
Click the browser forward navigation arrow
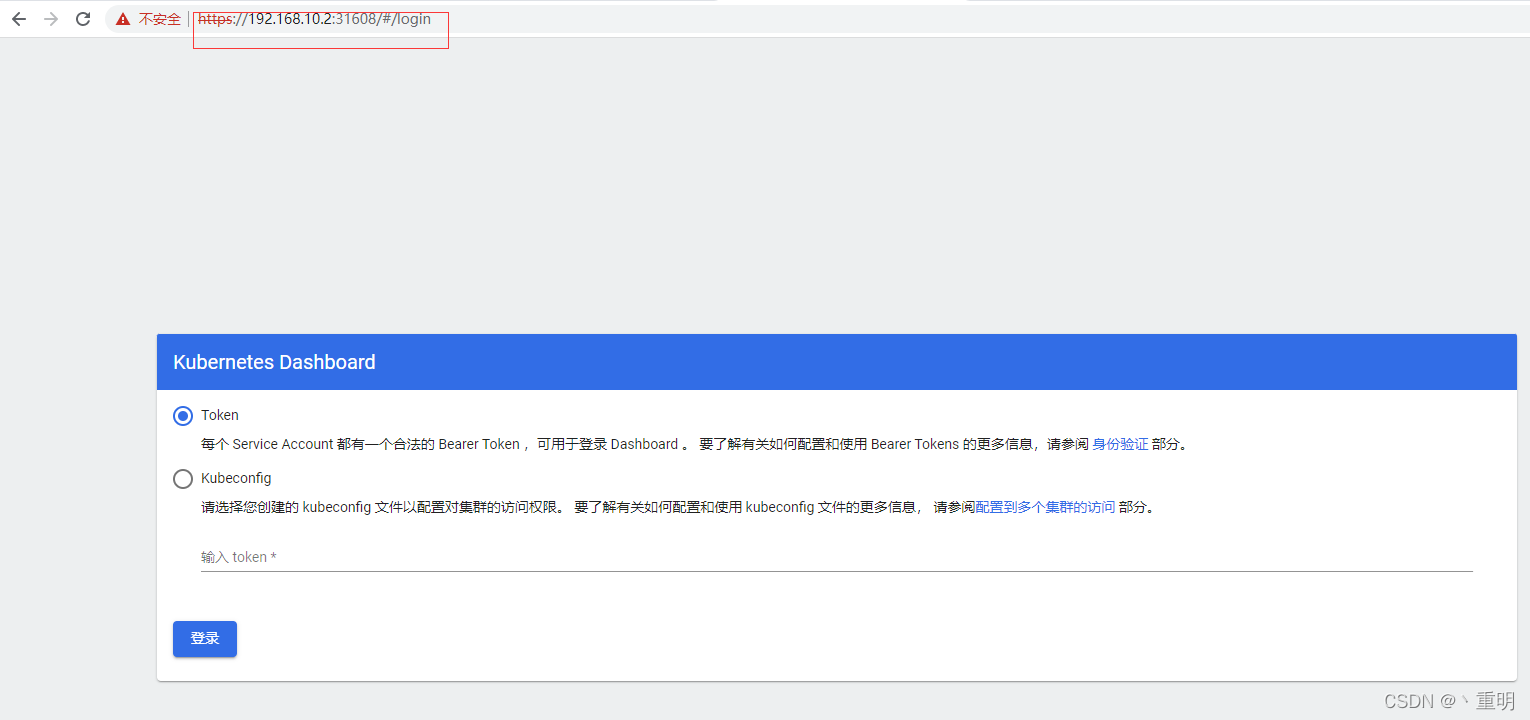pos(50,18)
